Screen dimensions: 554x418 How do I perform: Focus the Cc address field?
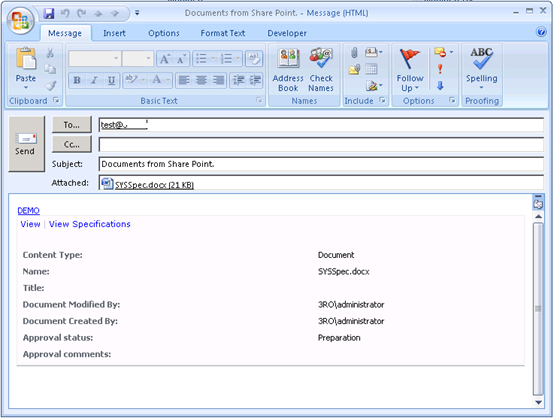(x=321, y=145)
